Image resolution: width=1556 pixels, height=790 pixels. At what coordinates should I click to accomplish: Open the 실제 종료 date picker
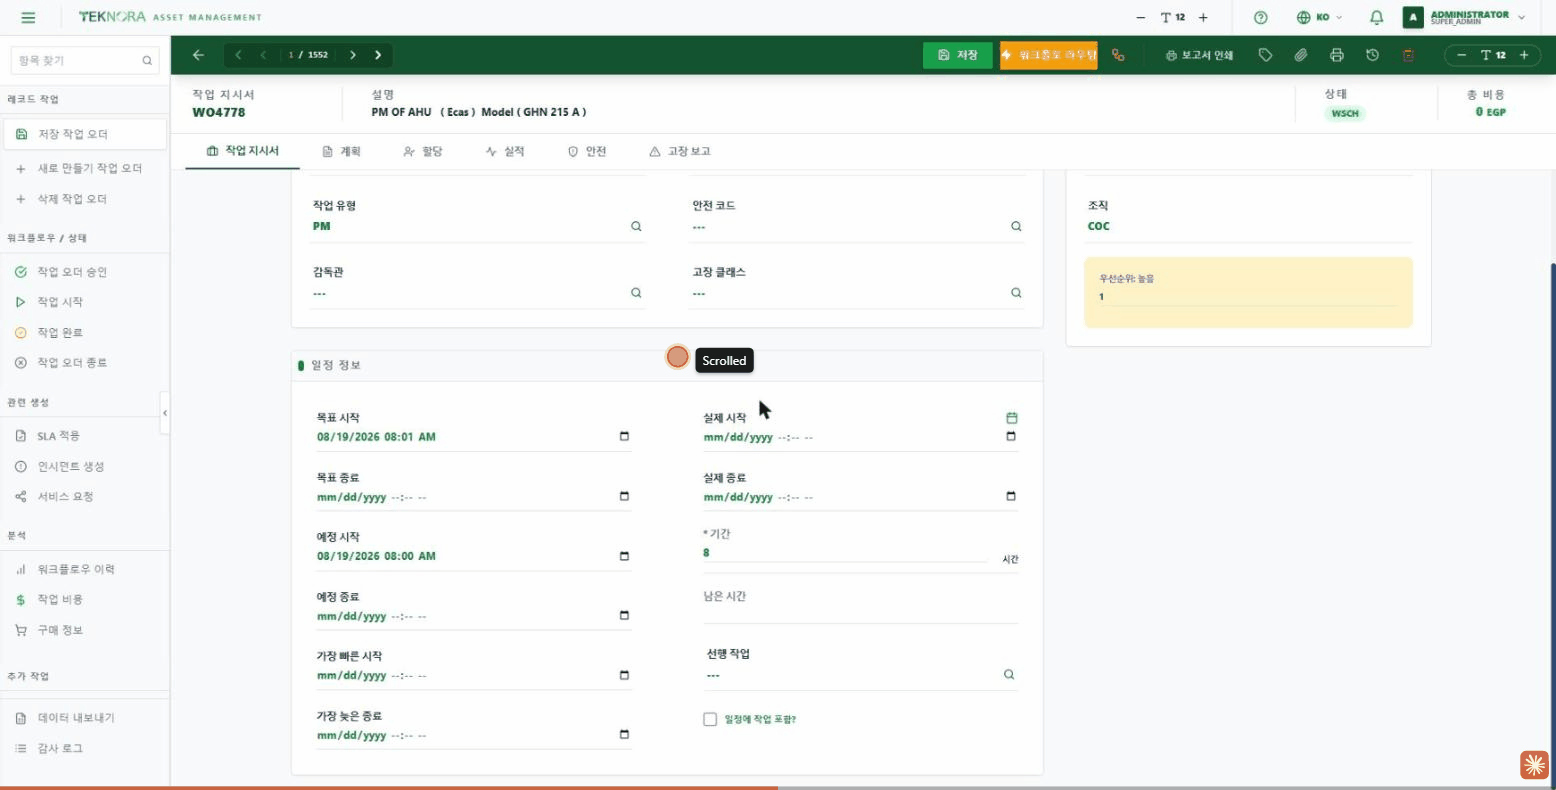[x=1011, y=497]
